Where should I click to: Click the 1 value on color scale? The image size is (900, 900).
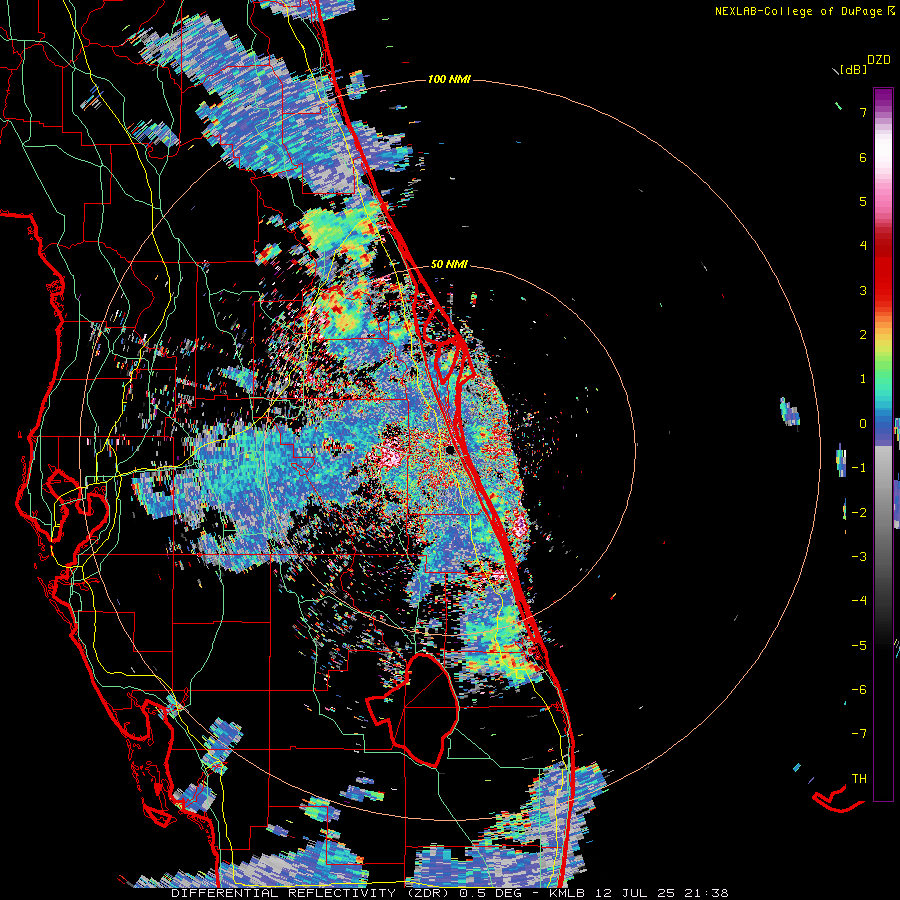click(x=863, y=379)
